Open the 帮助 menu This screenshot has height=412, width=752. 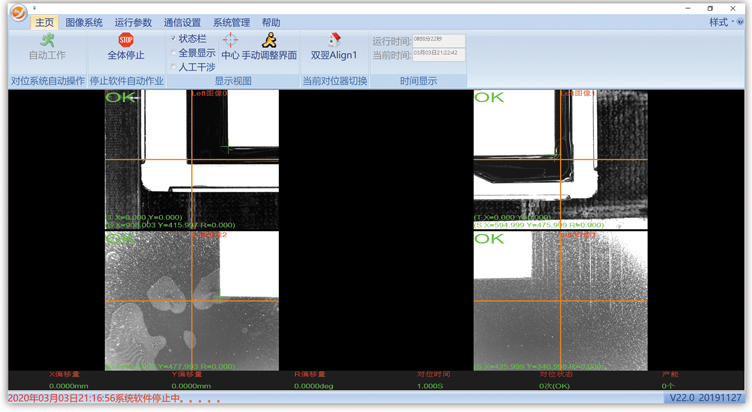coord(271,22)
